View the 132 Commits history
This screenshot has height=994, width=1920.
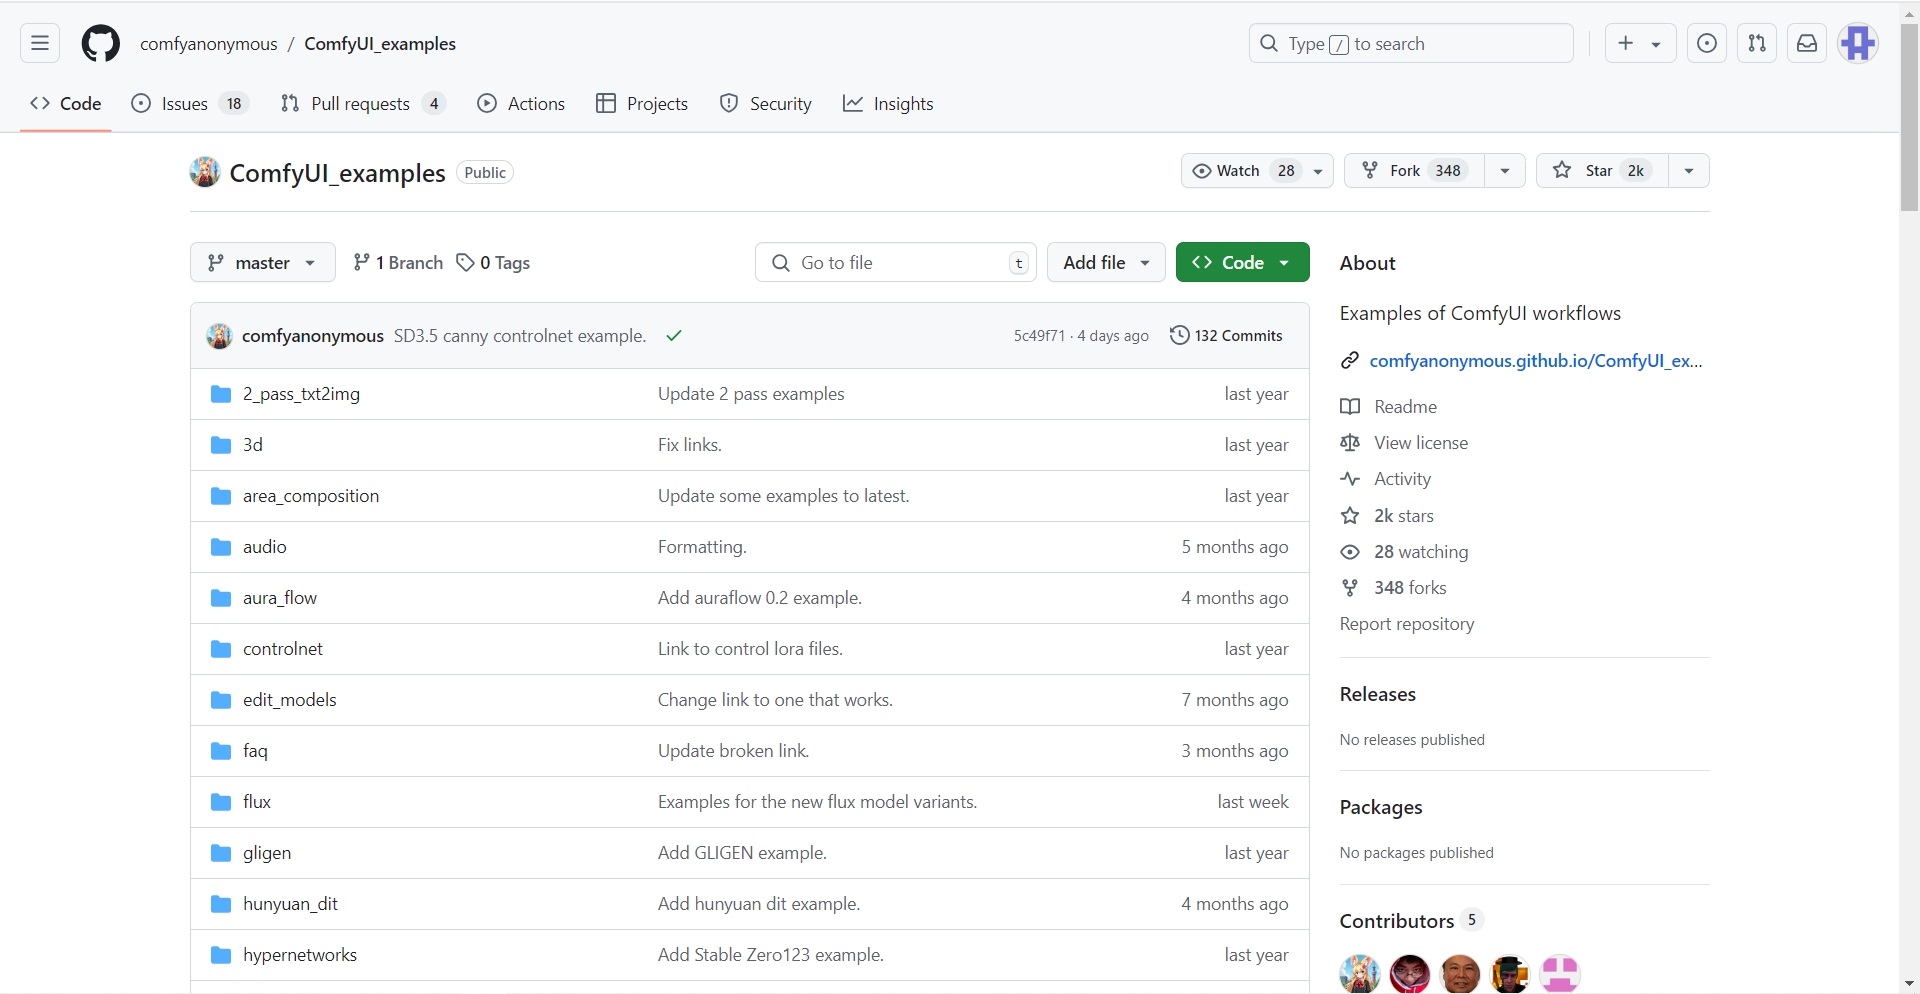[1226, 336]
